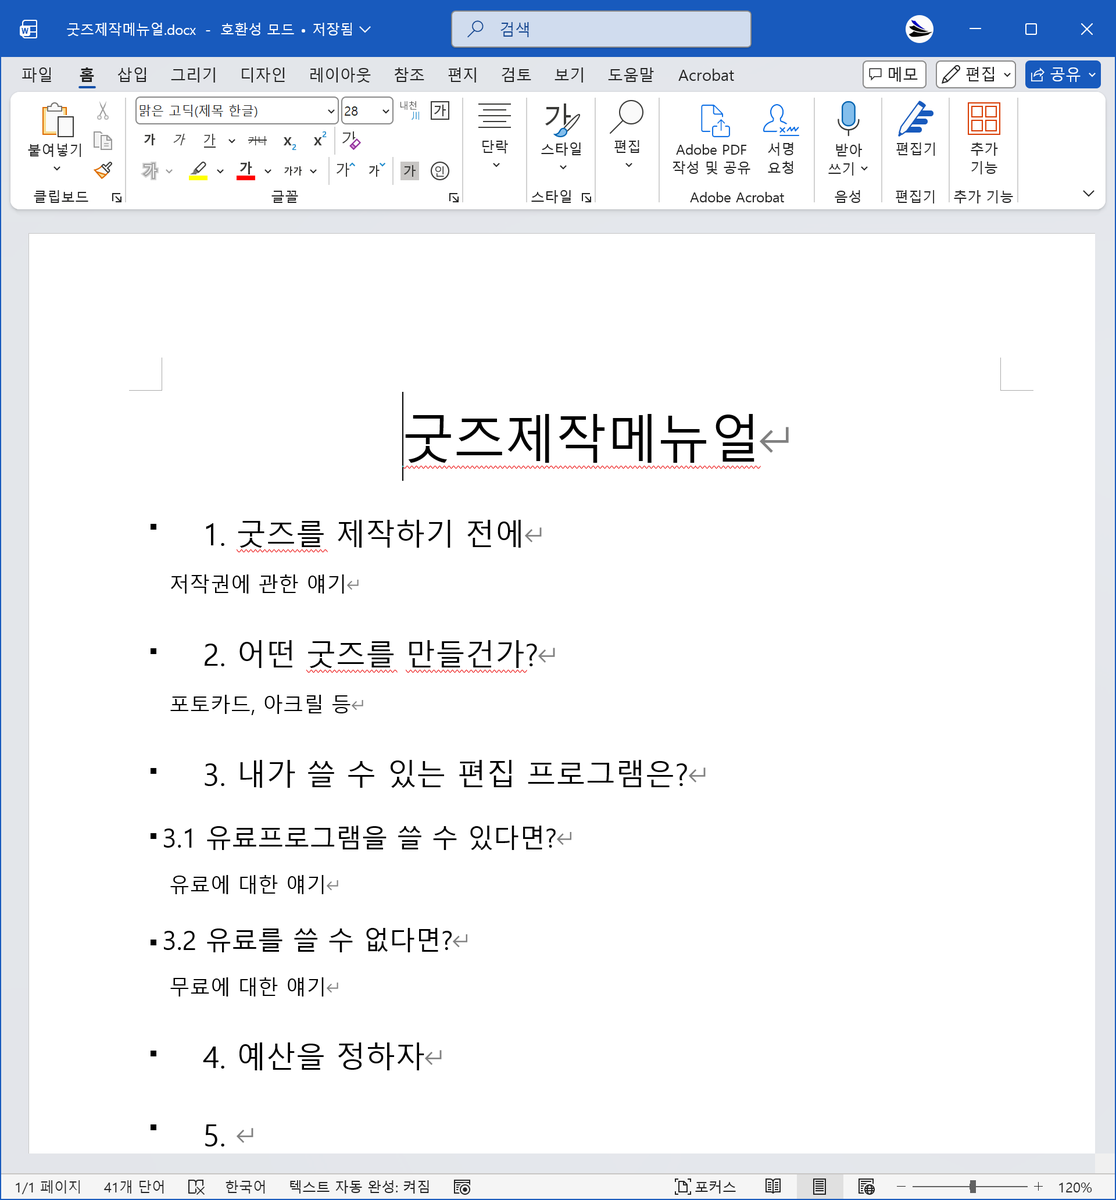This screenshot has width=1116, height=1200.
Task: Apply red font color
Action: (246, 171)
